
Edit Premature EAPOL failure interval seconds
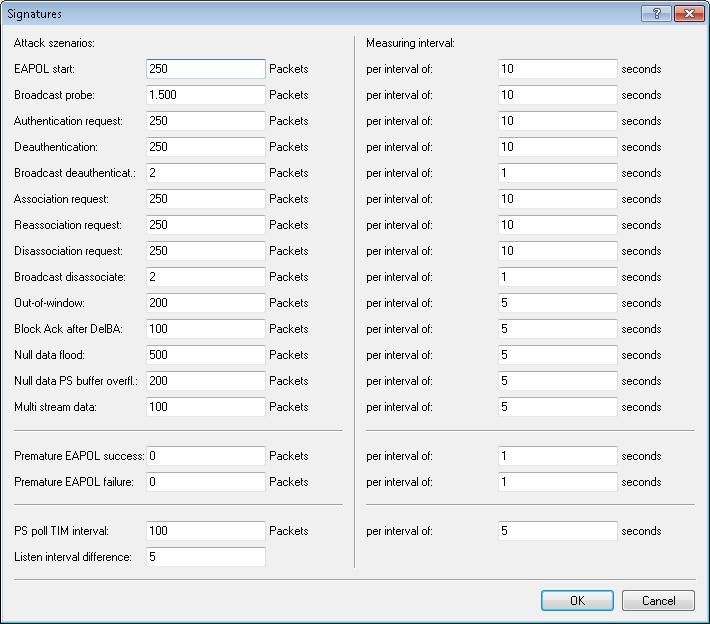(557, 482)
